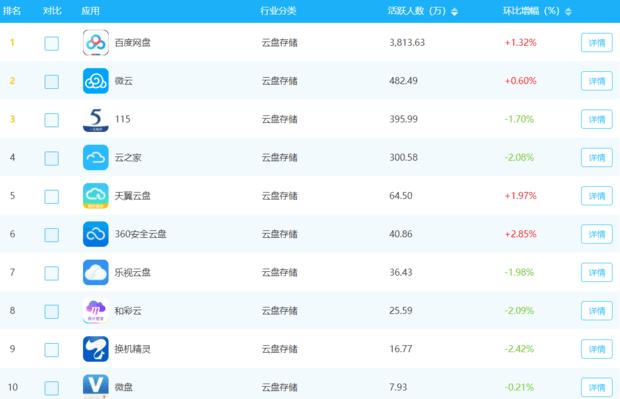
Task: Open the 微云 cloud app icon
Action: click(x=96, y=81)
